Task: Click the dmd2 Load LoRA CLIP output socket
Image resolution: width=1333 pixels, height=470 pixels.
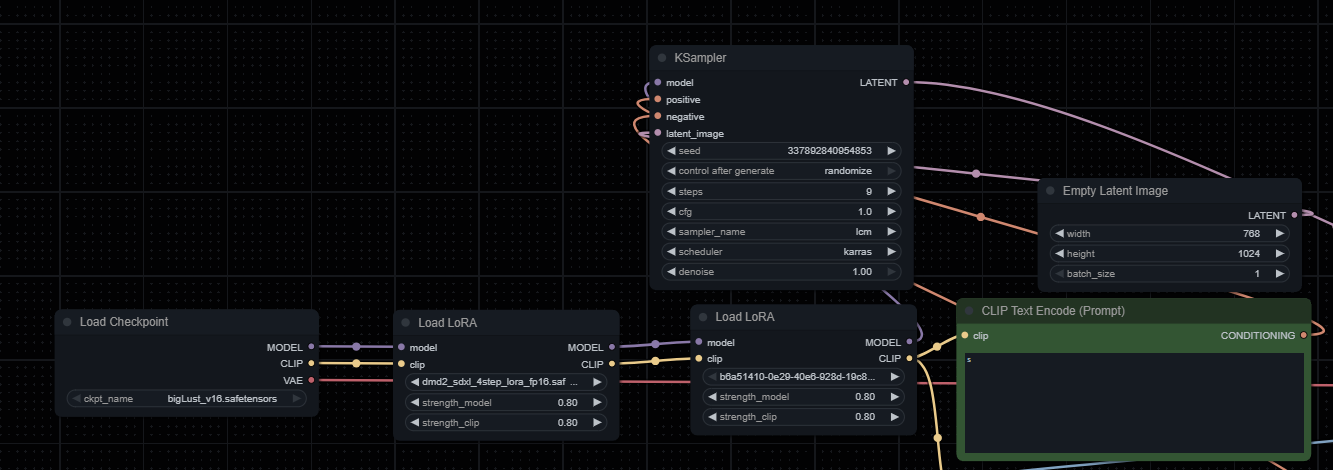Action: 612,364
